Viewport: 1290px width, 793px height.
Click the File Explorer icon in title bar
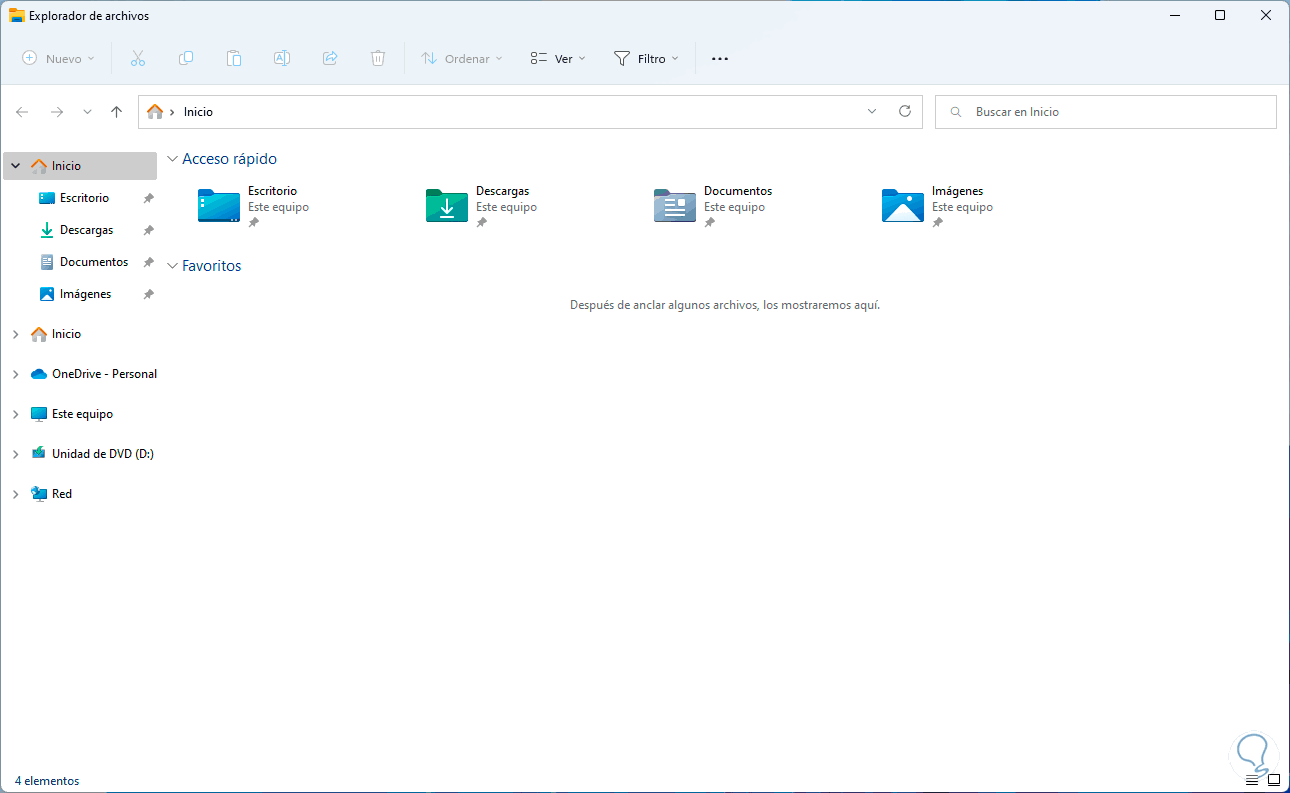point(17,15)
